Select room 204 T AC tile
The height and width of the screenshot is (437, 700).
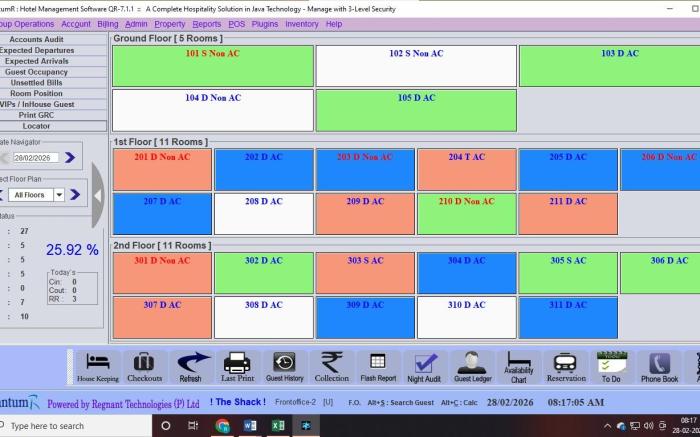[x=467, y=169]
